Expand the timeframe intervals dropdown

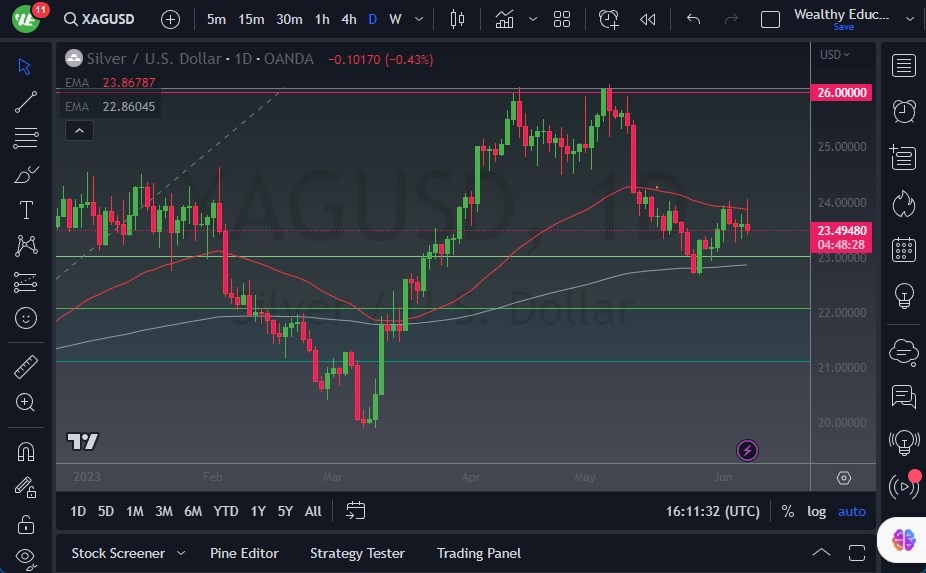419,19
